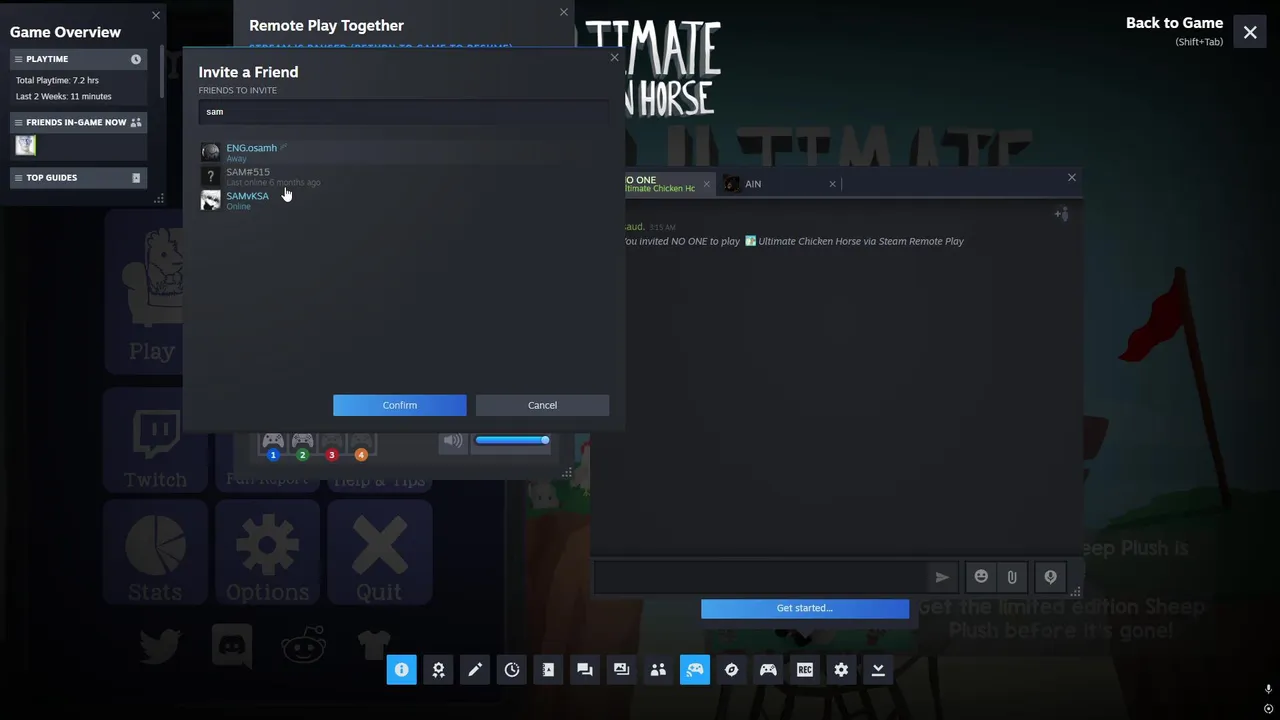The height and width of the screenshot is (720, 1280).
Task: Adjust the Remote Play volume slider
Action: click(512, 440)
